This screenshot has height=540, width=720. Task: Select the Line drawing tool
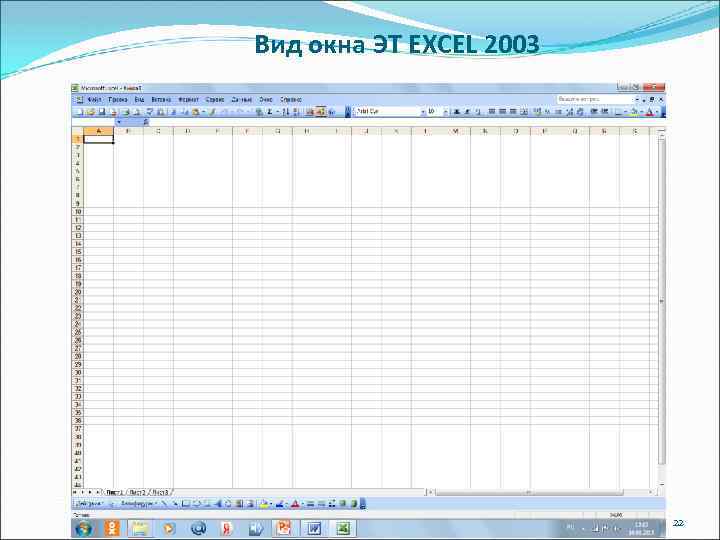[164, 504]
